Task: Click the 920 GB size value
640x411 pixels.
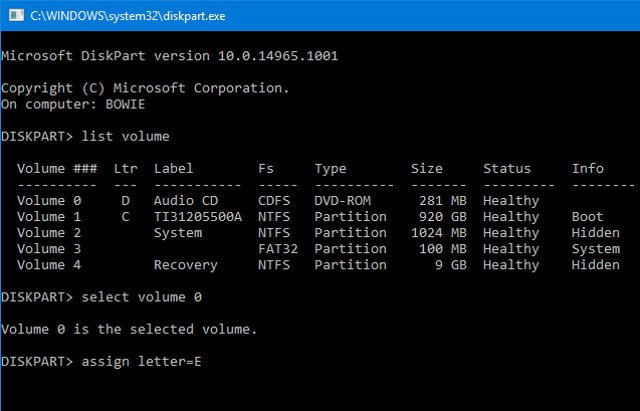Action: click(442, 217)
